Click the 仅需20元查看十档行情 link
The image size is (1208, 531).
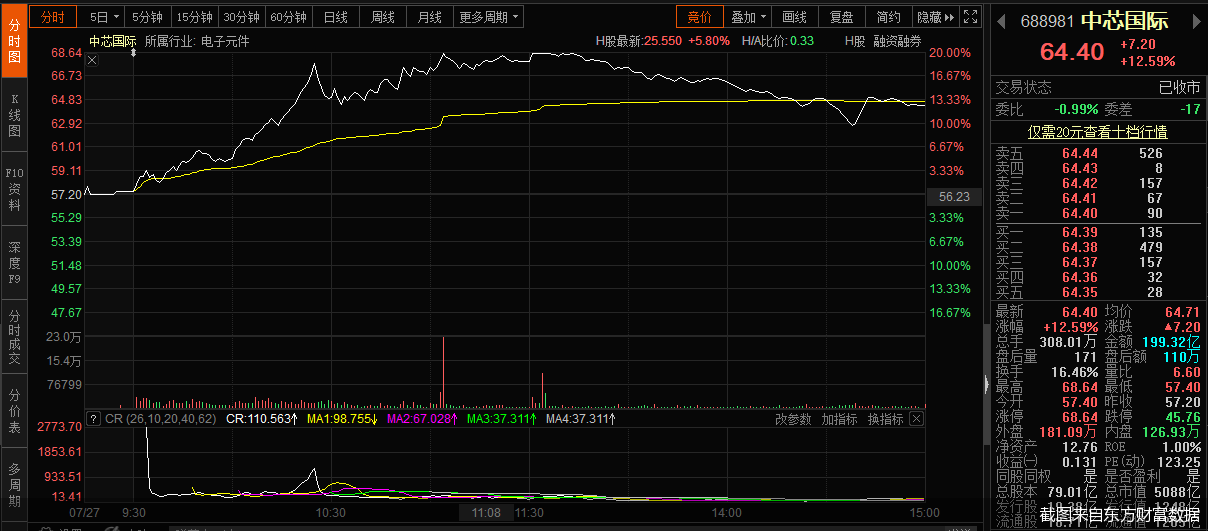(1098, 131)
